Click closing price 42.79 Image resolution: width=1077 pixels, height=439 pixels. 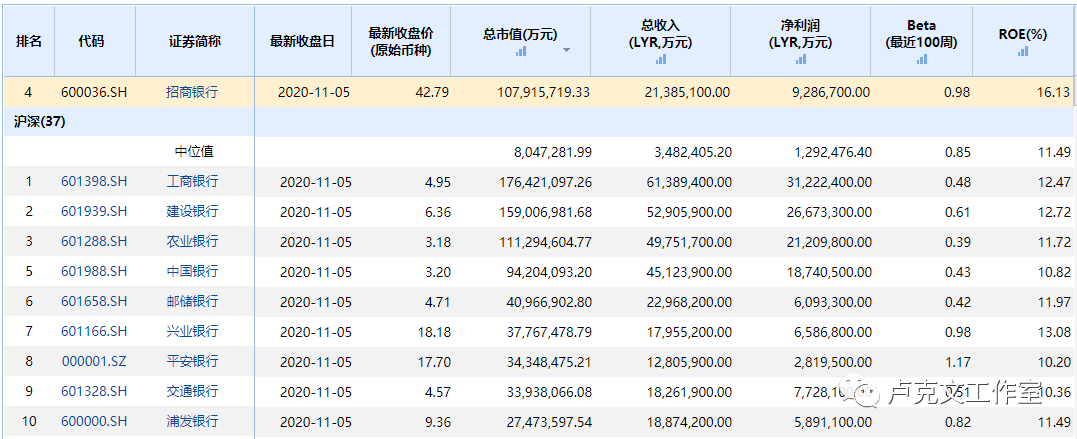pos(433,91)
